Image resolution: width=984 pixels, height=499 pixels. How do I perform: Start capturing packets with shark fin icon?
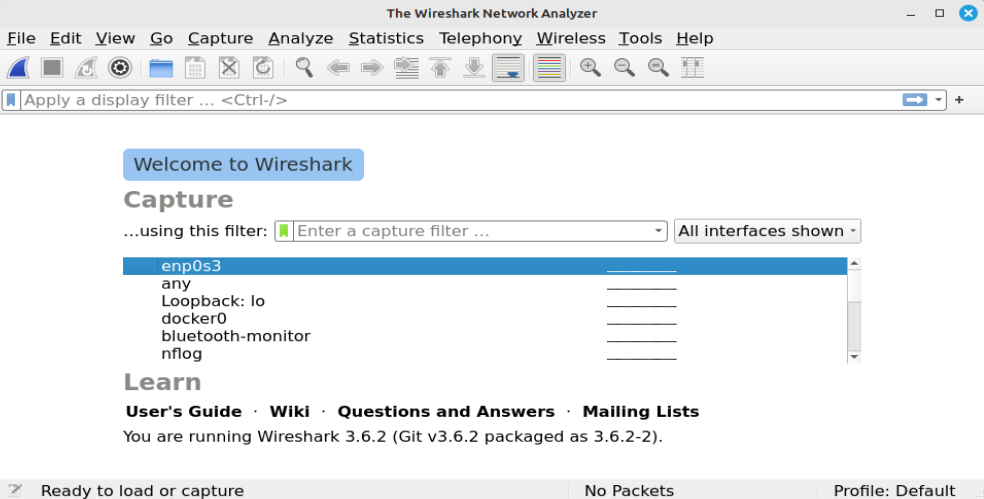[x=19, y=68]
